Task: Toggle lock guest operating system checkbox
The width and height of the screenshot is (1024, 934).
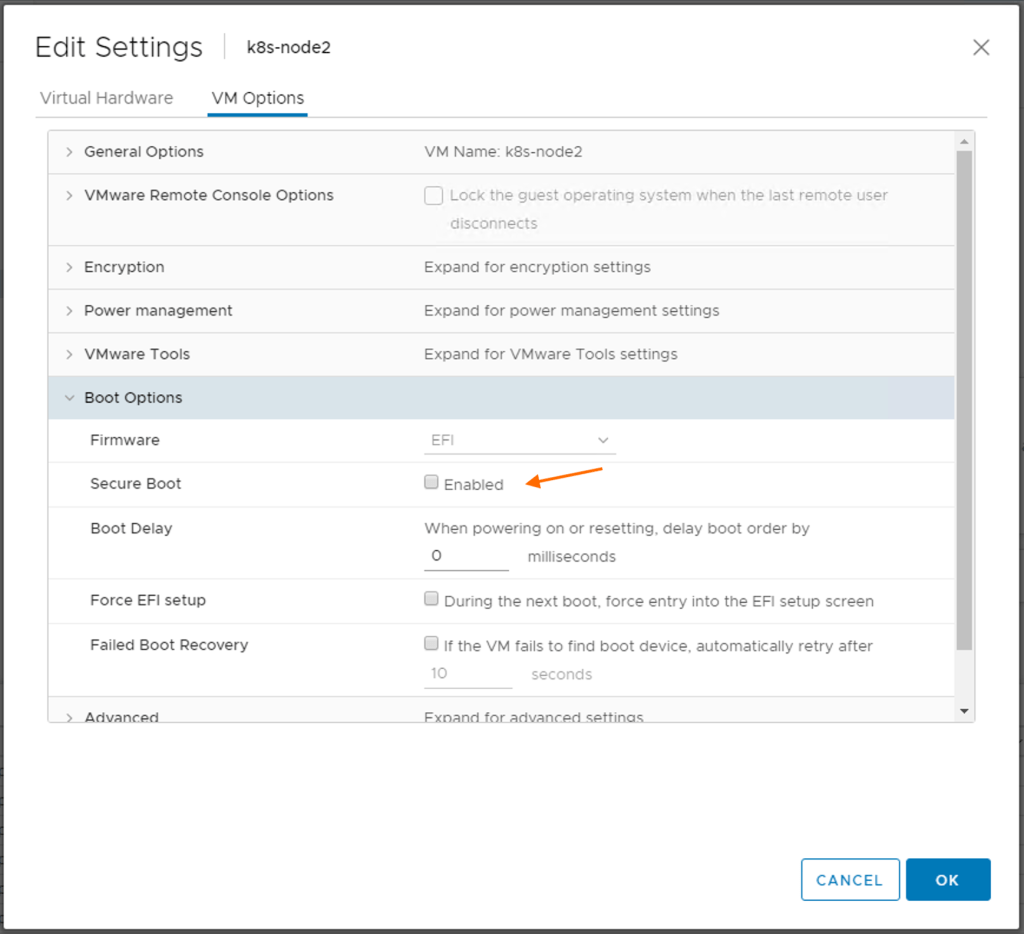Action: coord(433,196)
